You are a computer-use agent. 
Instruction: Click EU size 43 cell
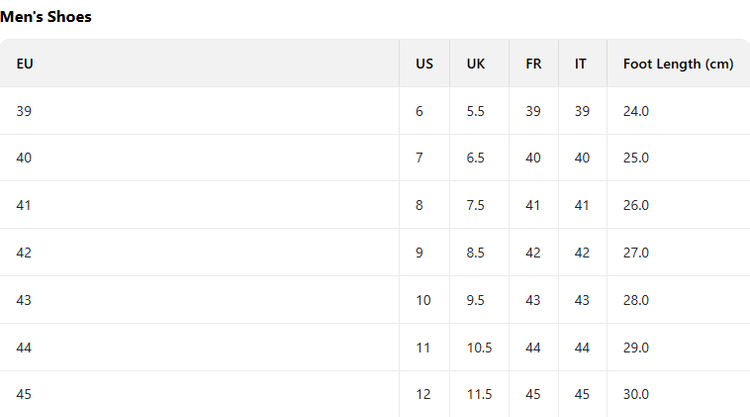(x=24, y=300)
